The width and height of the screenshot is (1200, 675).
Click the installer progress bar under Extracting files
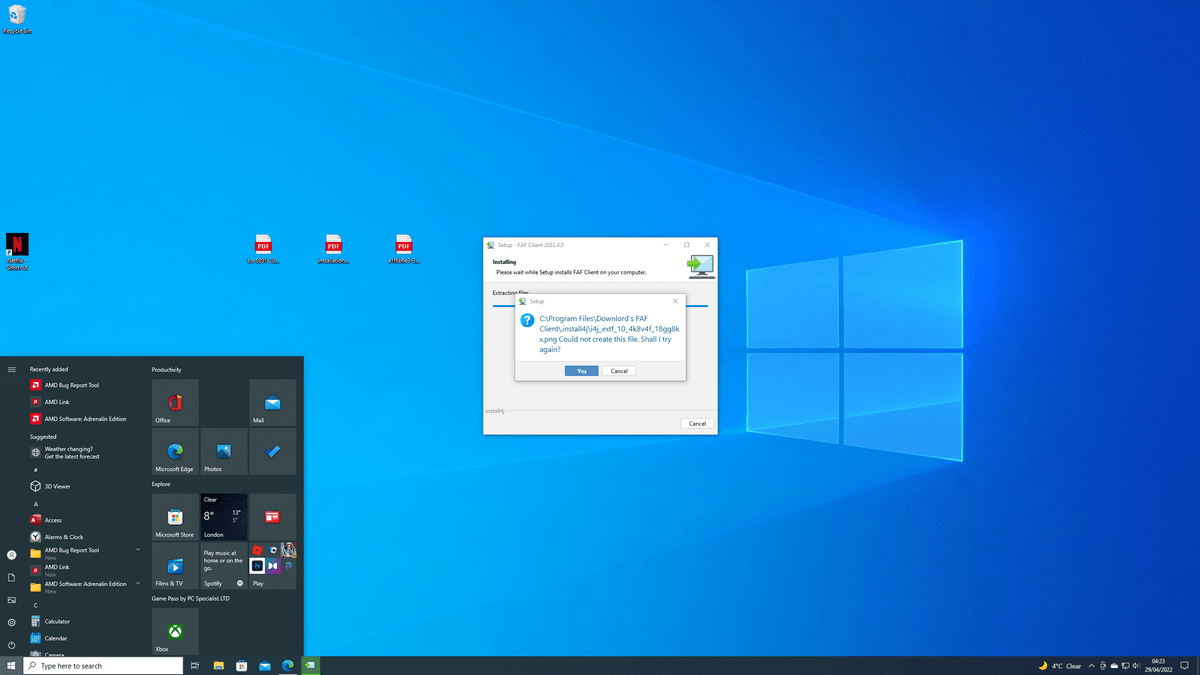(x=600, y=305)
